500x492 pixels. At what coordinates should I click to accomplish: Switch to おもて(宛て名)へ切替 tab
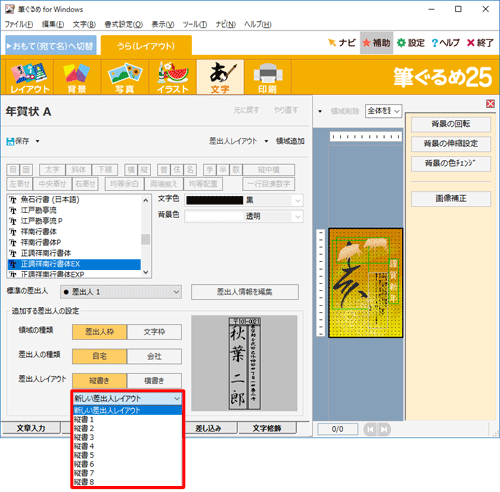(x=51, y=45)
